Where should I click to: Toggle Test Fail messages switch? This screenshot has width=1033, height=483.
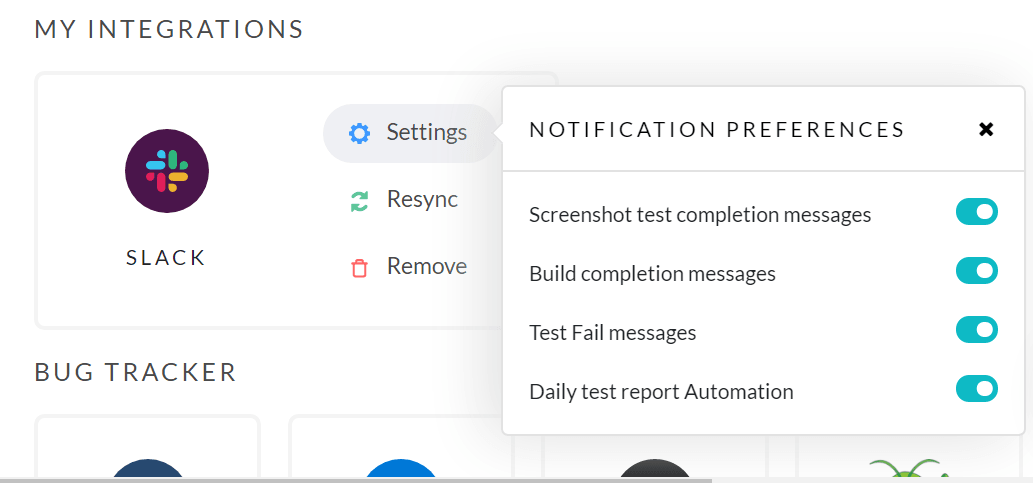click(x=976, y=330)
